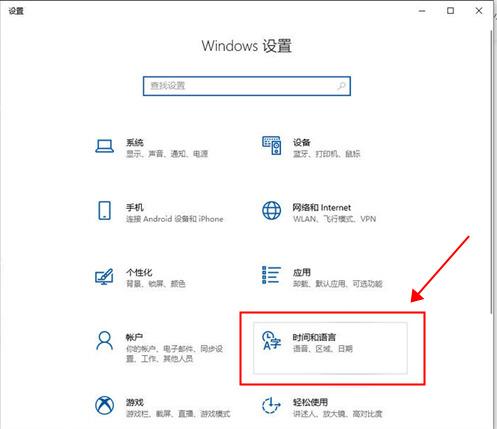The image size is (497, 429).
Task: Open the Network and Internet globe icon
Action: [271, 210]
